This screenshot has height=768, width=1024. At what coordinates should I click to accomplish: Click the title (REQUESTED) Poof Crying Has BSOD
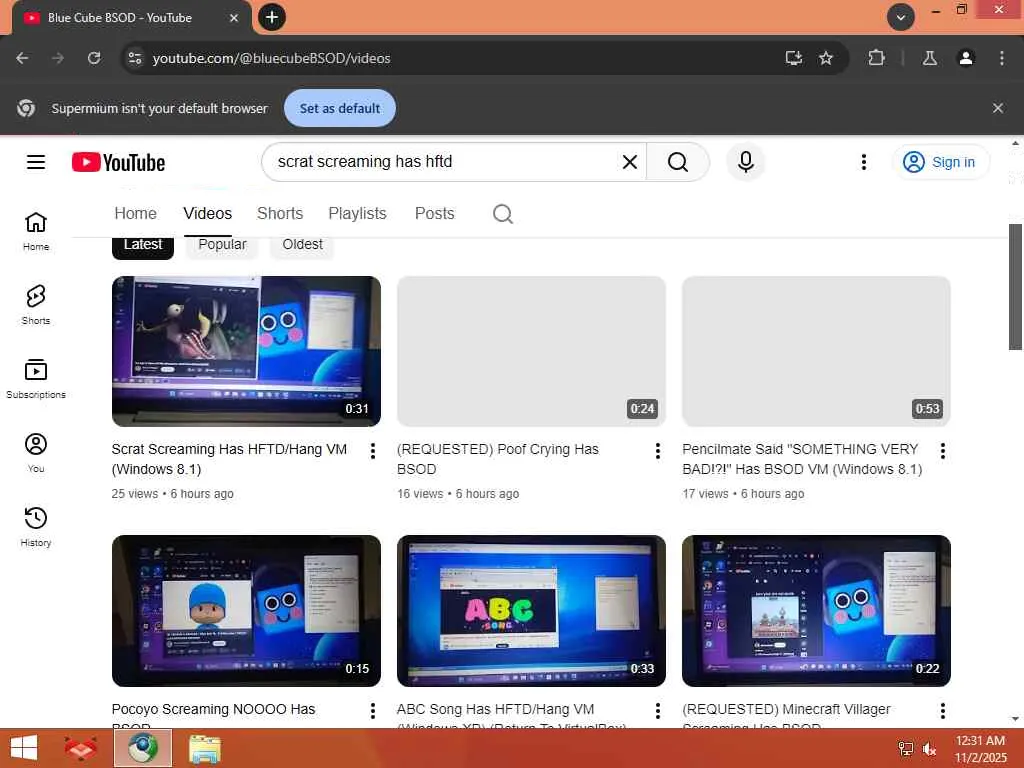[x=498, y=459]
